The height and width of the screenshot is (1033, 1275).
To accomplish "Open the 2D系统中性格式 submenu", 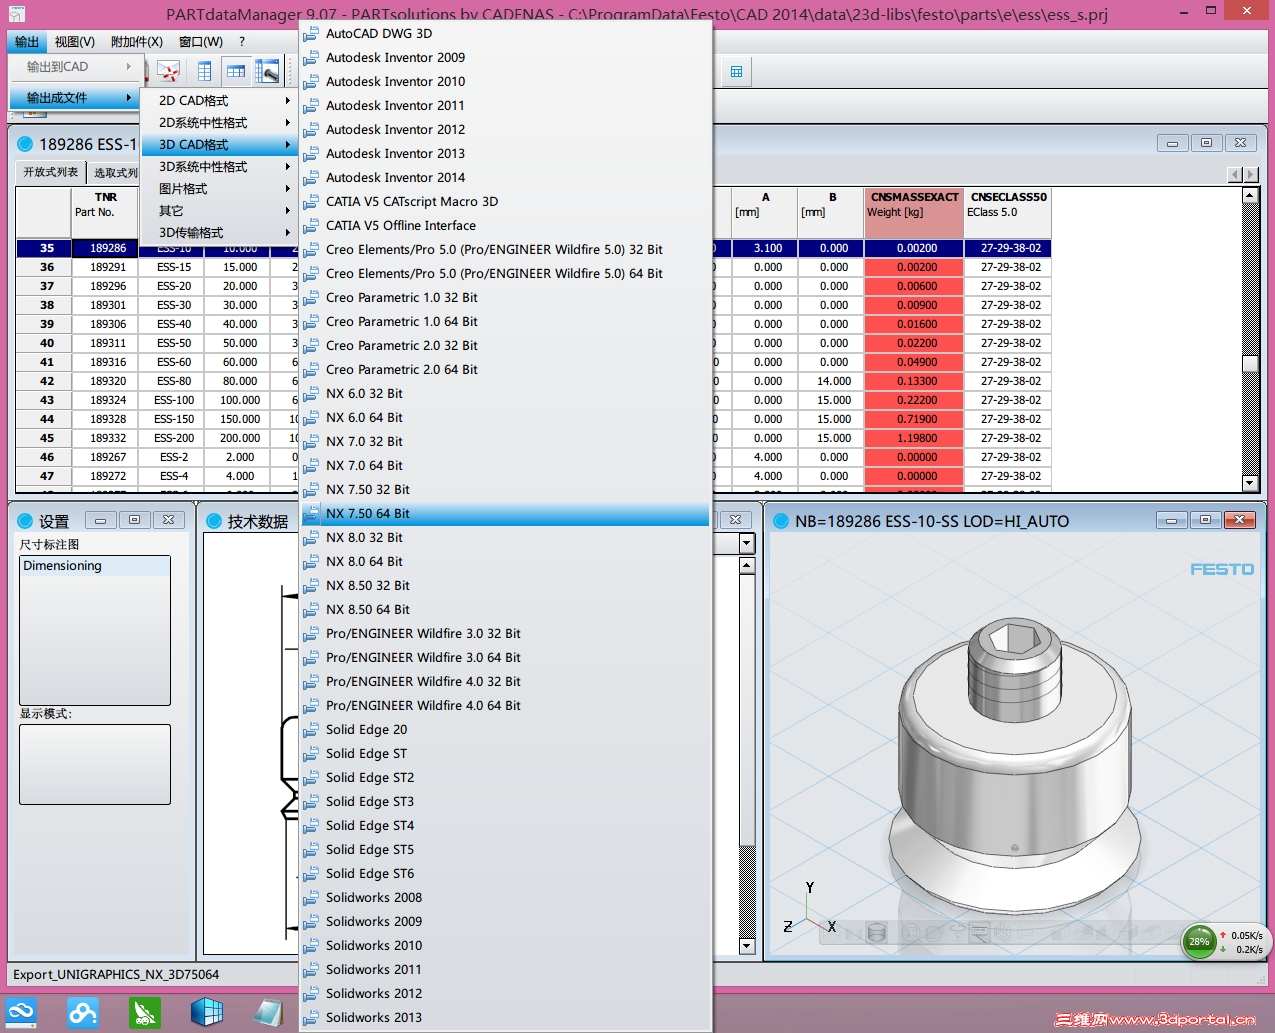I will point(218,122).
